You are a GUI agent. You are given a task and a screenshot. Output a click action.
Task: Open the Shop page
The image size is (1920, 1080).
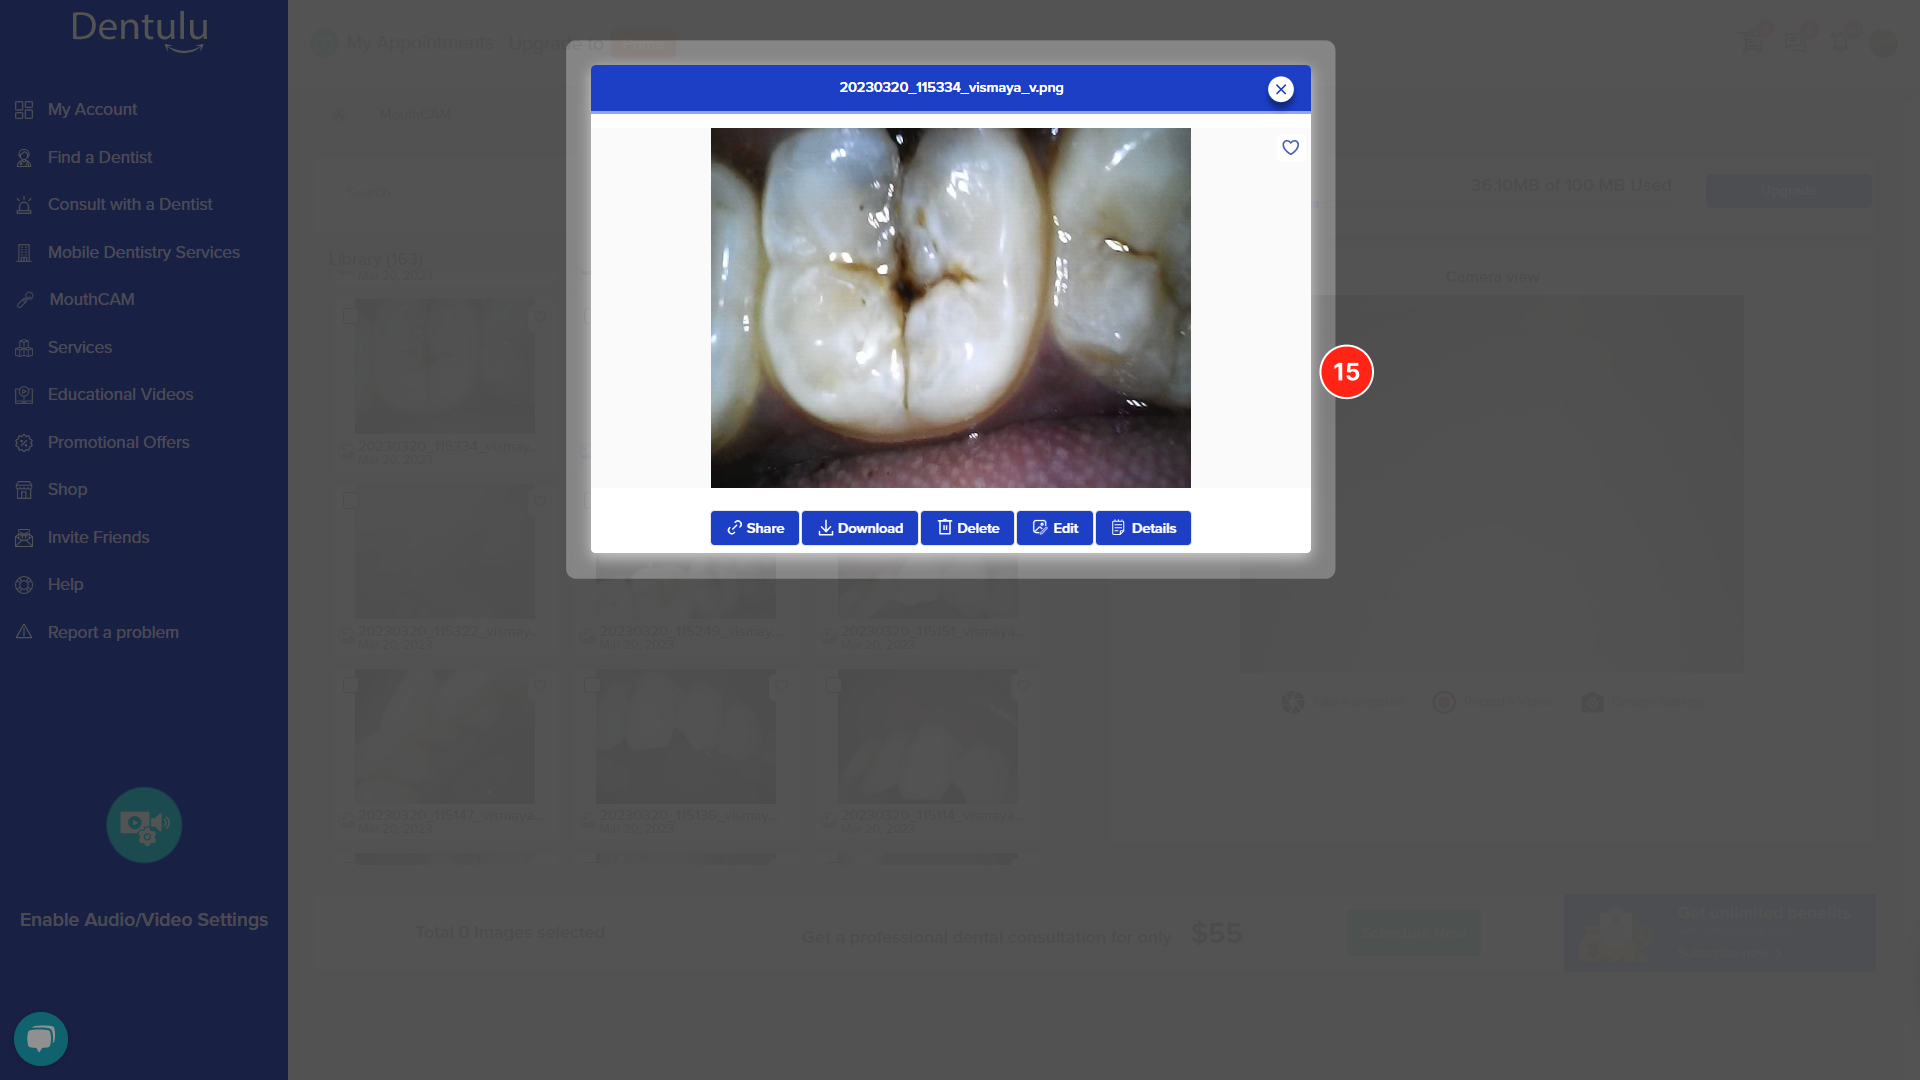pyautogui.click(x=67, y=490)
